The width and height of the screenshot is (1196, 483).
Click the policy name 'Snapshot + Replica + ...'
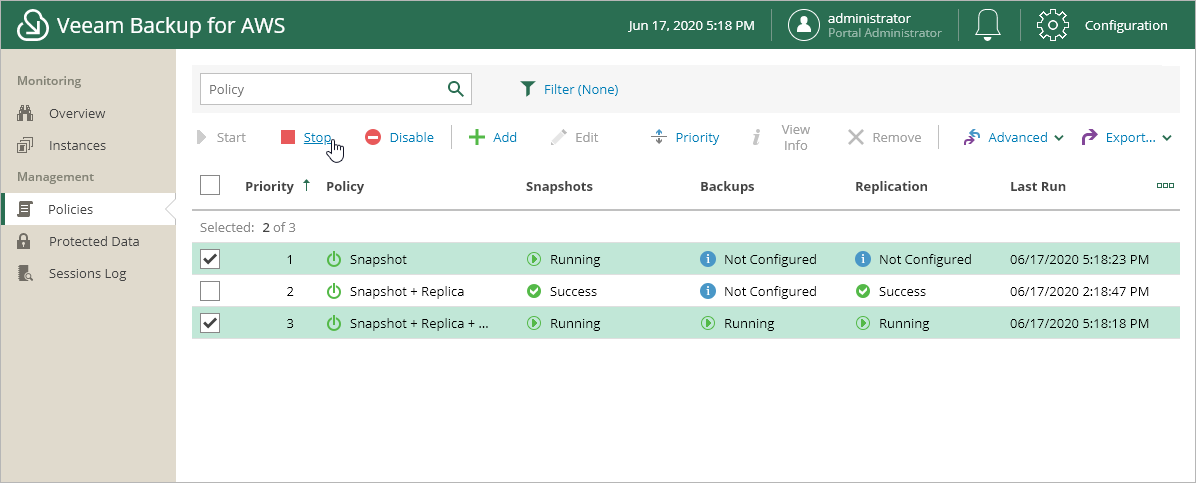pyautogui.click(x=420, y=324)
